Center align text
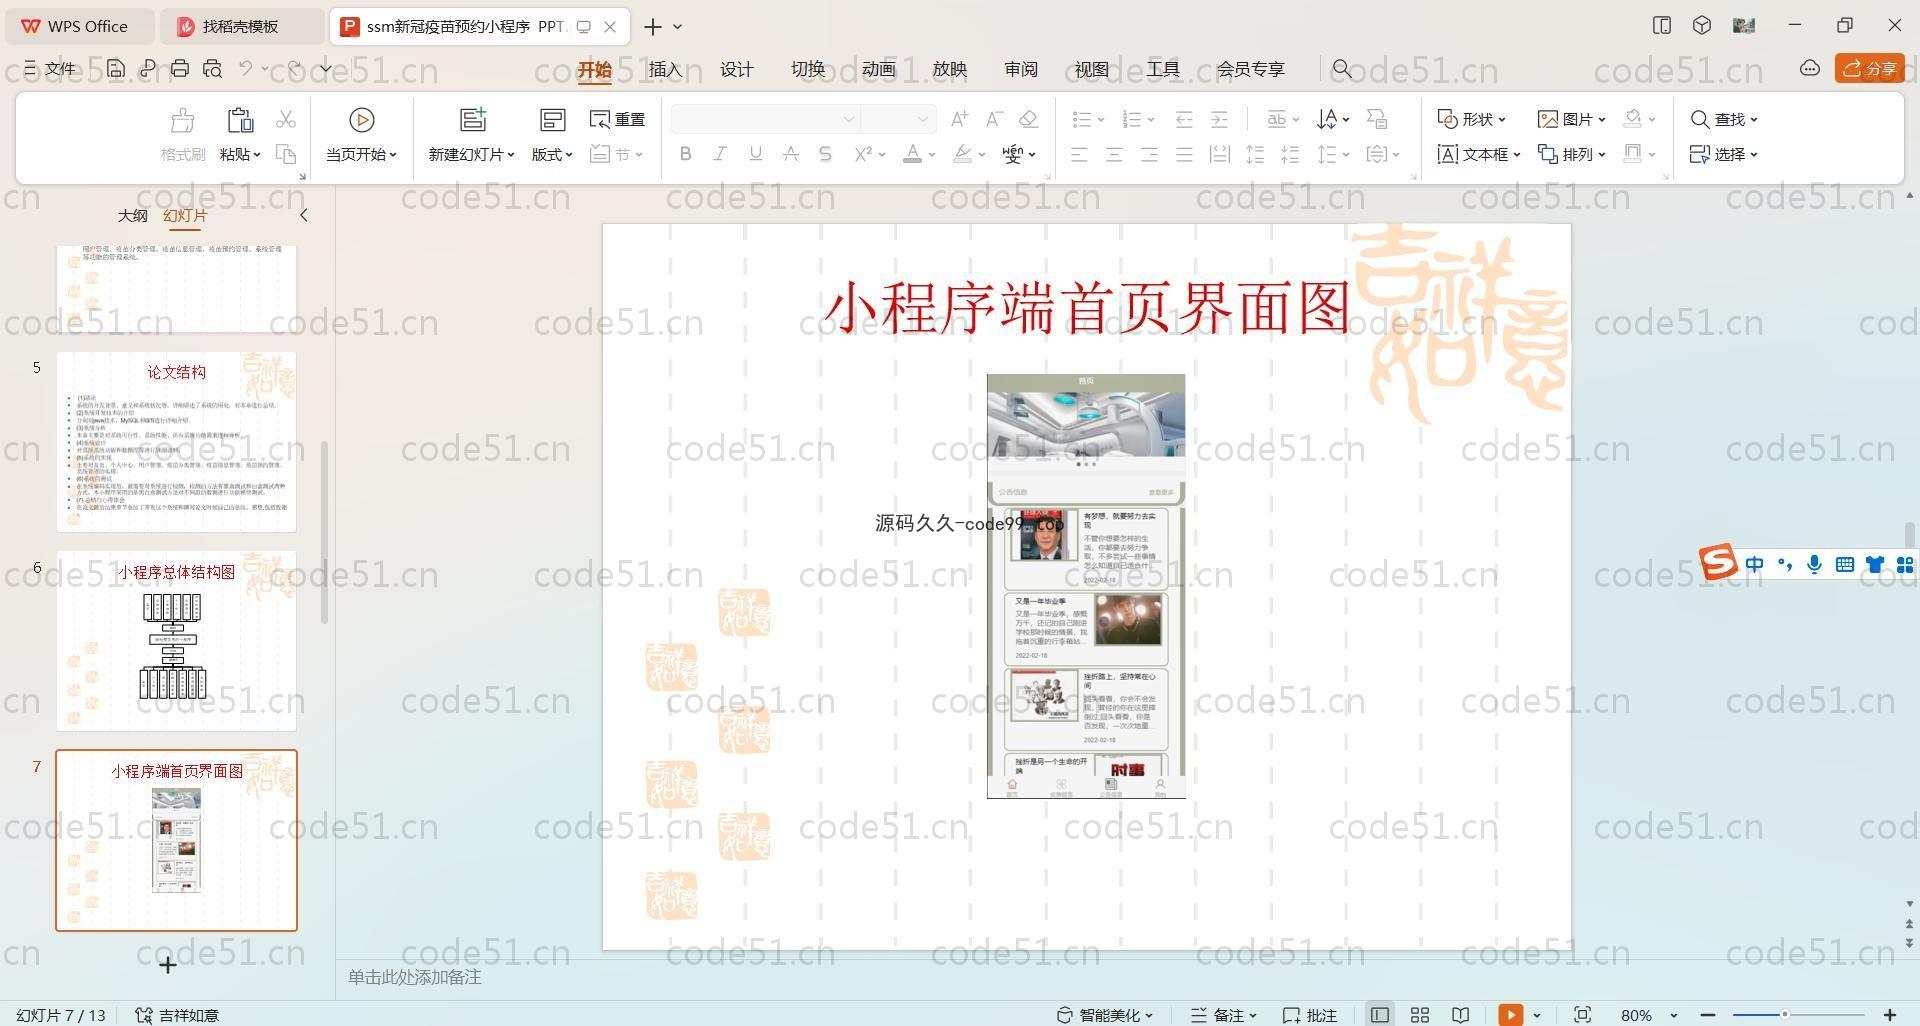Image resolution: width=1920 pixels, height=1026 pixels. (1114, 154)
